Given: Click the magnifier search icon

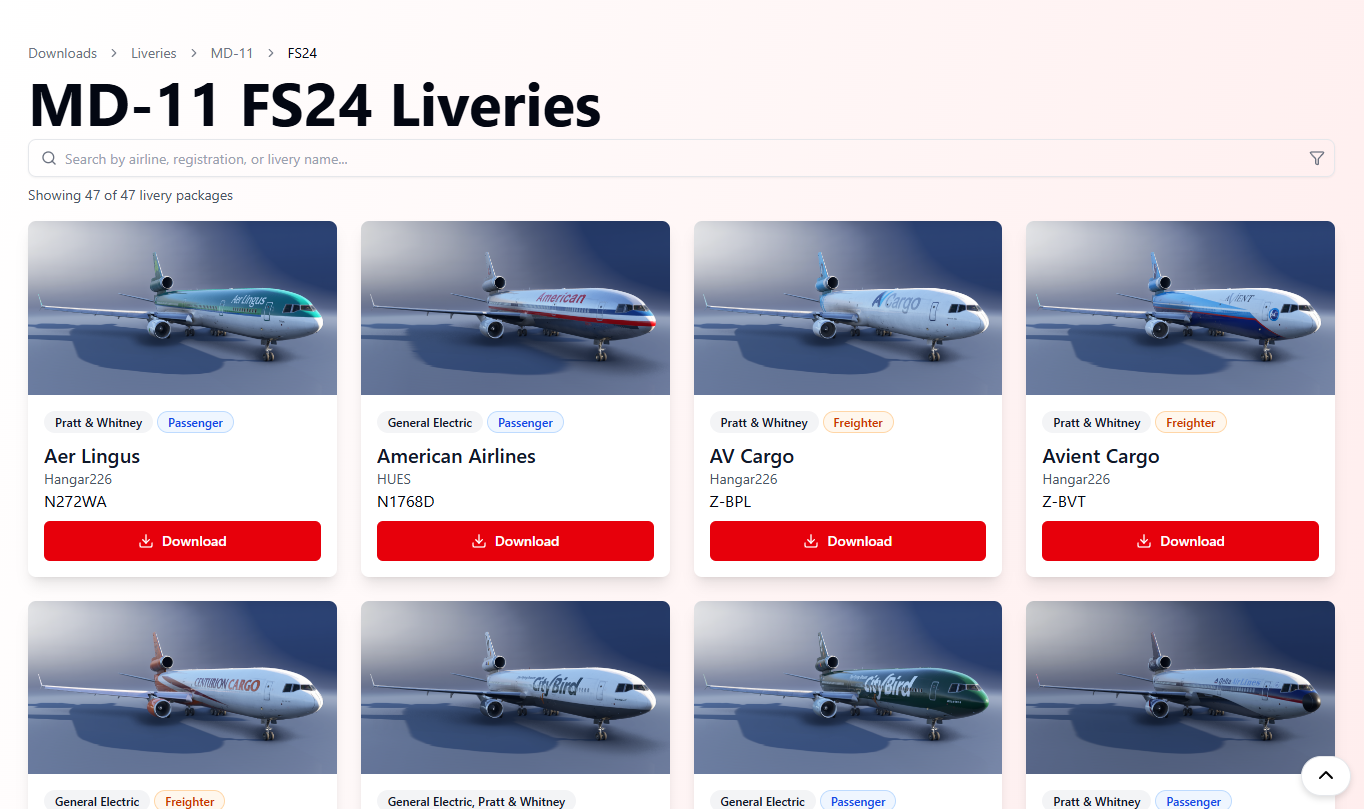Looking at the screenshot, I should tap(49, 159).
